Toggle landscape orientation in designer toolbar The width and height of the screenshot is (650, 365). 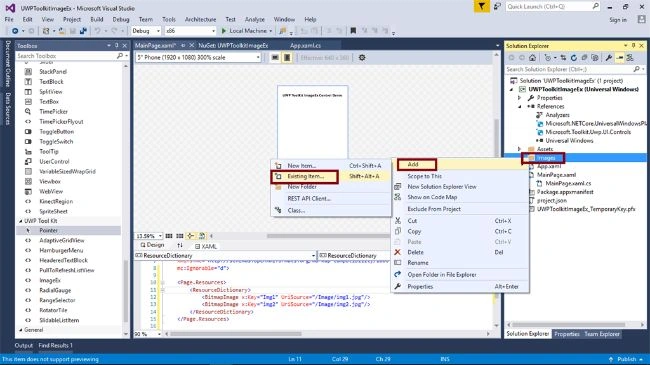(x=275, y=58)
